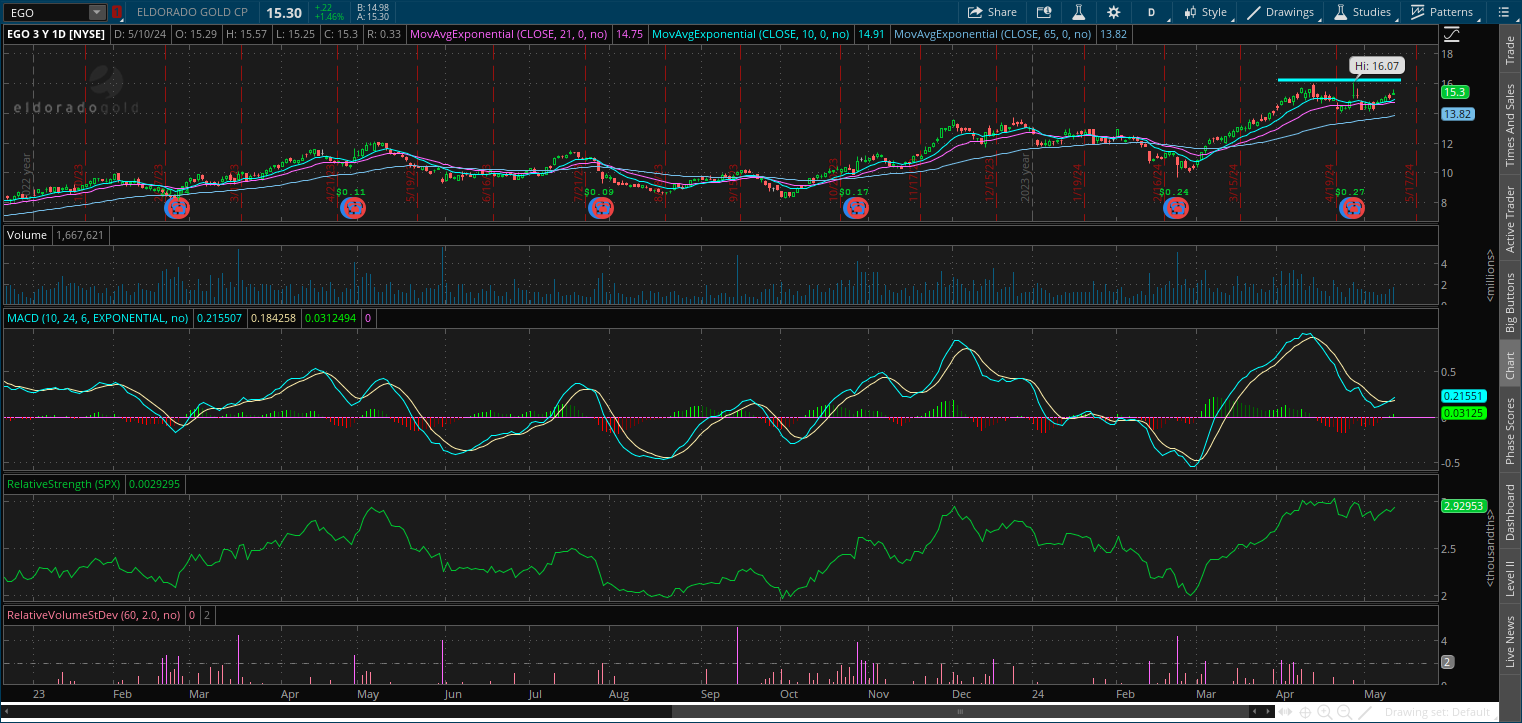Click the volume readout 1,667,621
Viewport: 1522px width, 723px height.
tap(80, 235)
